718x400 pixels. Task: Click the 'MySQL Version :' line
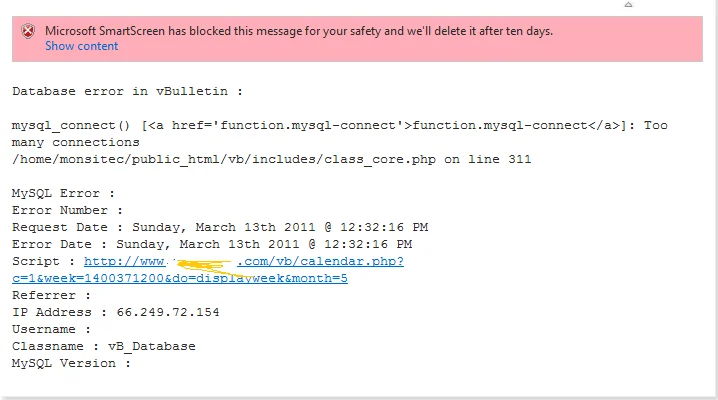72,363
